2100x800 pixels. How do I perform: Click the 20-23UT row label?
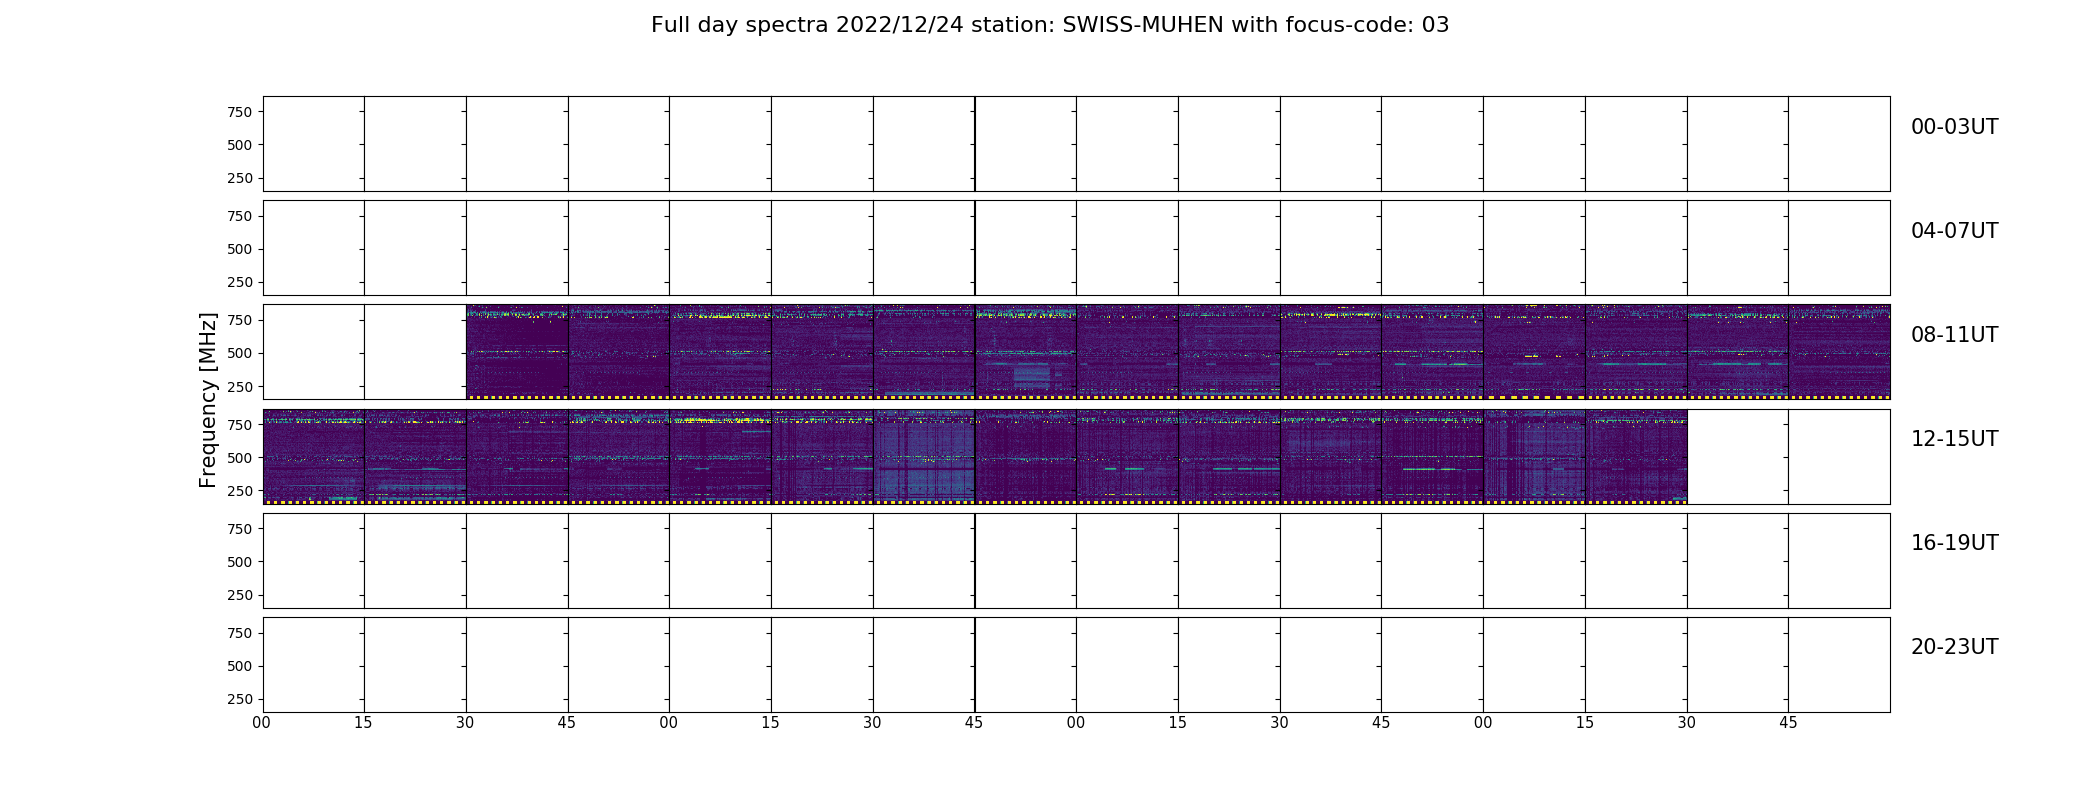tap(1954, 647)
